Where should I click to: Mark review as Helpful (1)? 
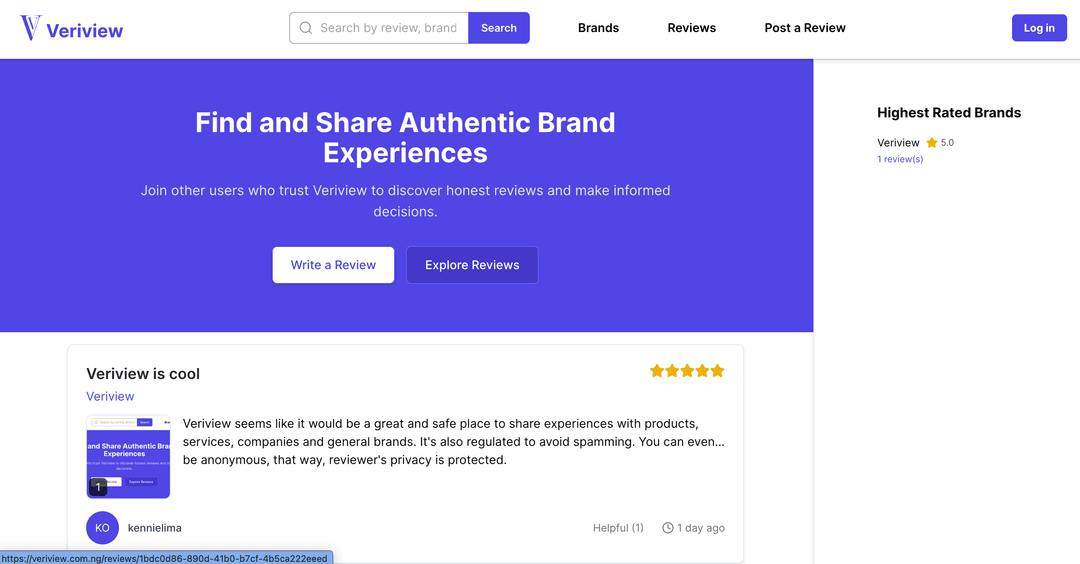tap(618, 528)
